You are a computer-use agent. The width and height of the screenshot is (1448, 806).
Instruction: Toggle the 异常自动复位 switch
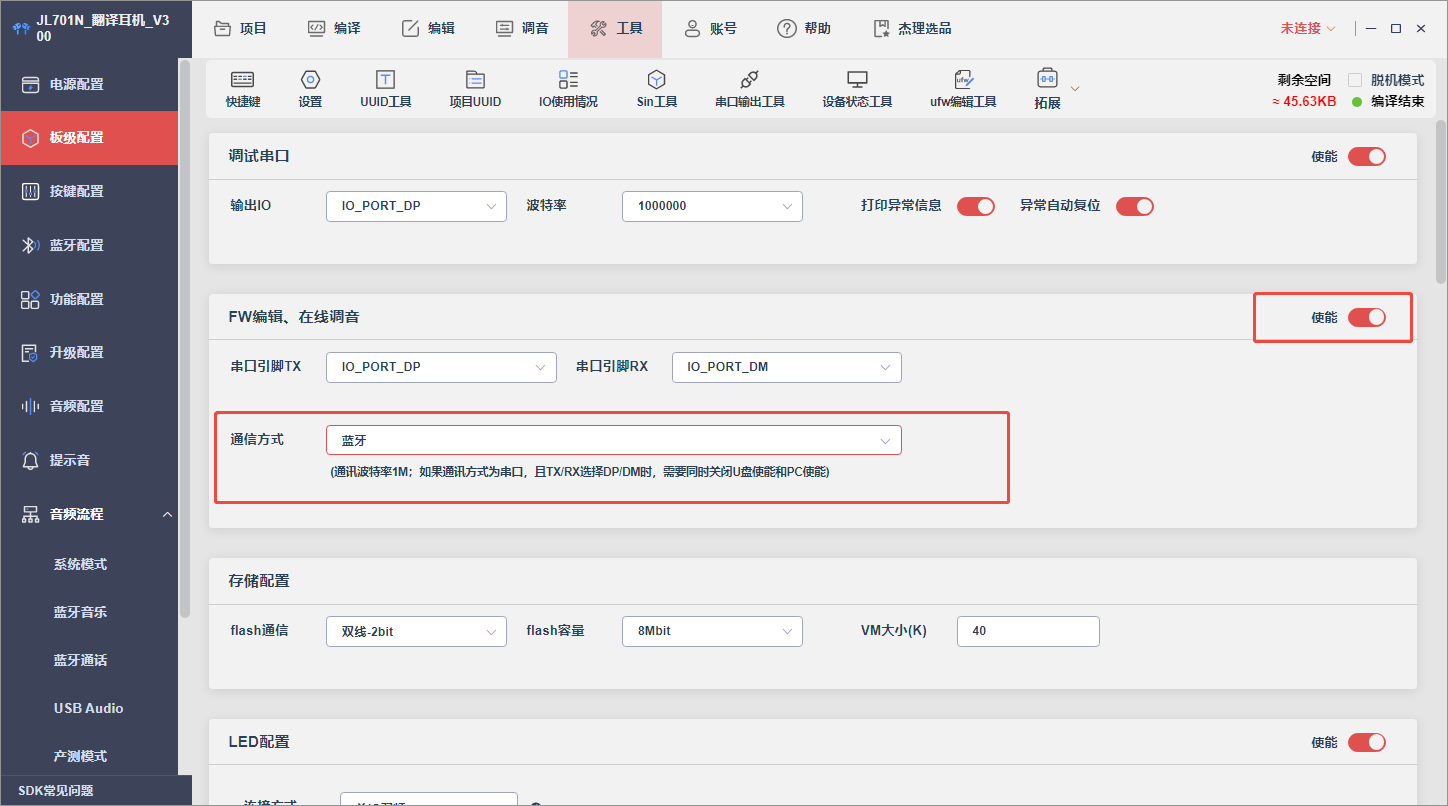1135,206
